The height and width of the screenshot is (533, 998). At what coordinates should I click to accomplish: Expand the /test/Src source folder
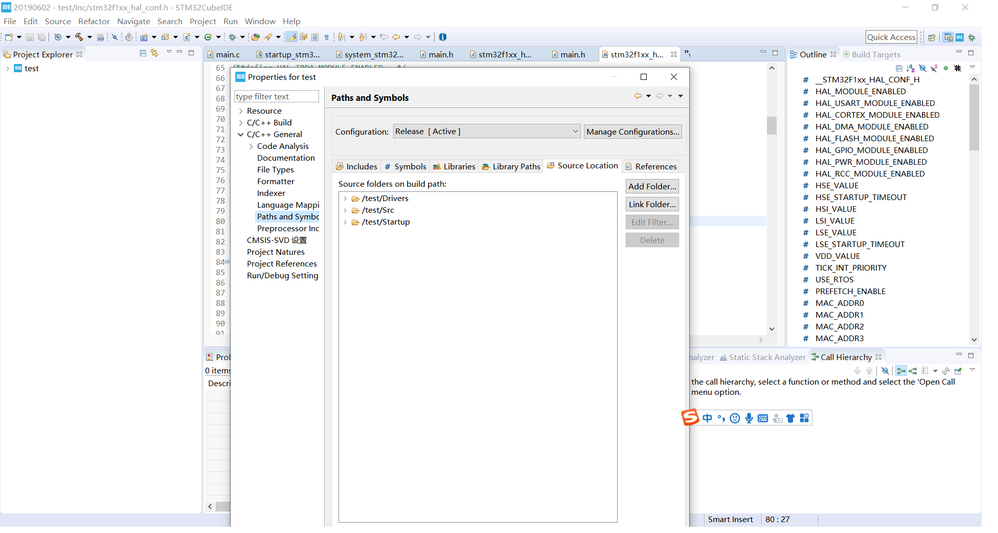pyautogui.click(x=345, y=210)
